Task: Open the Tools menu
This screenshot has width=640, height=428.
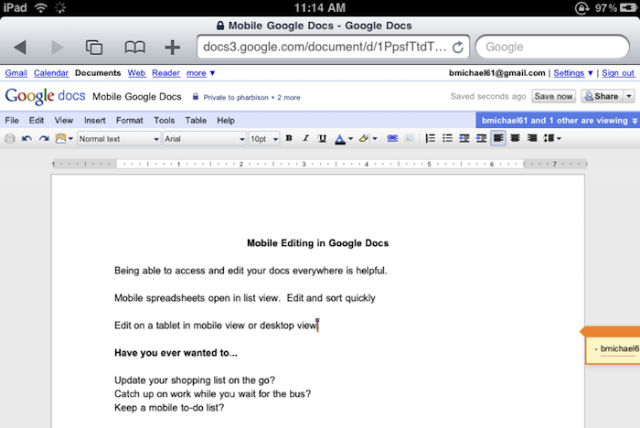Action: click(x=164, y=120)
